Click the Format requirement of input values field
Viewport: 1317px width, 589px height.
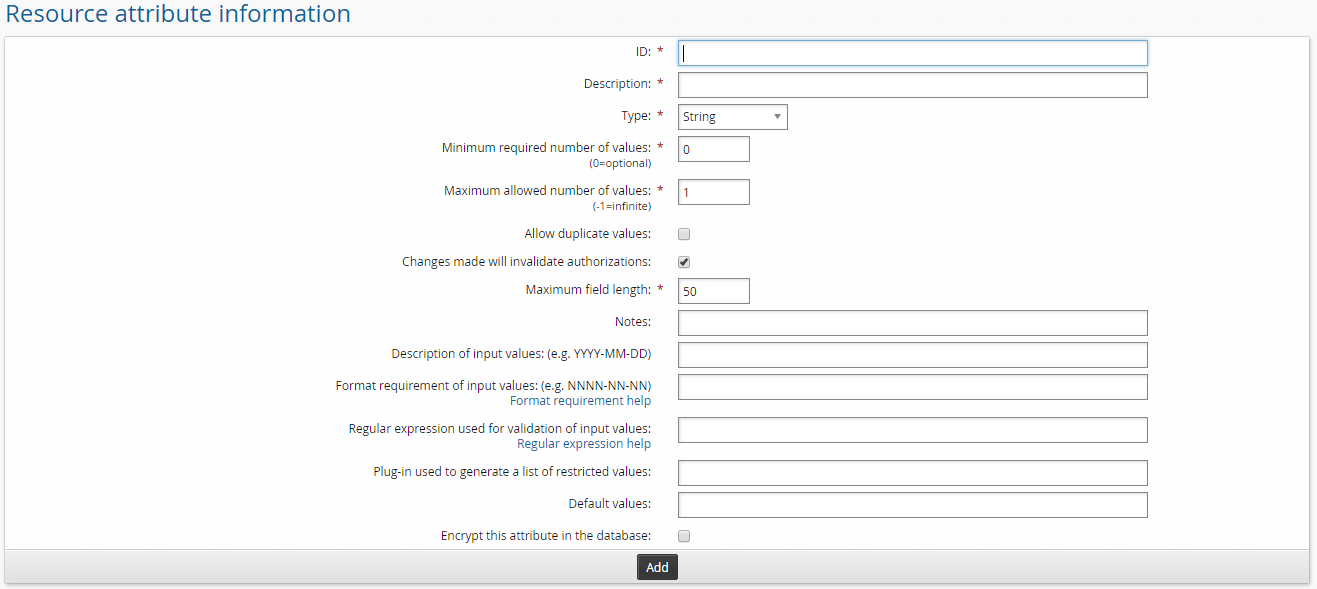tap(912, 387)
